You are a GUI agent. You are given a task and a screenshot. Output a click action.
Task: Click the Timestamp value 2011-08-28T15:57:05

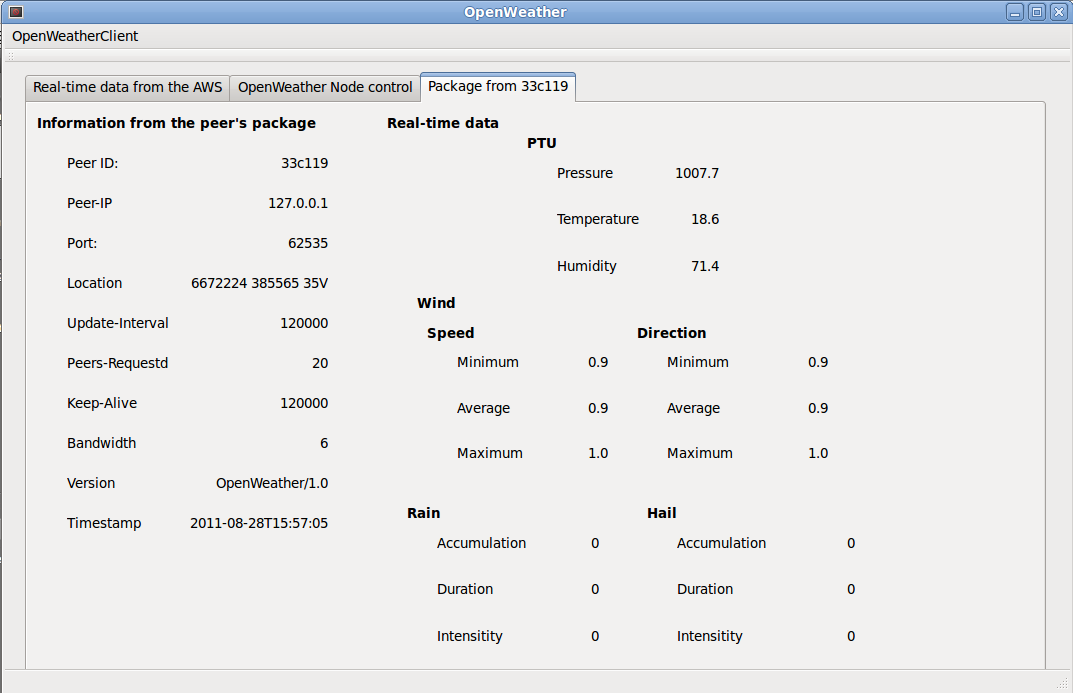[259, 523]
